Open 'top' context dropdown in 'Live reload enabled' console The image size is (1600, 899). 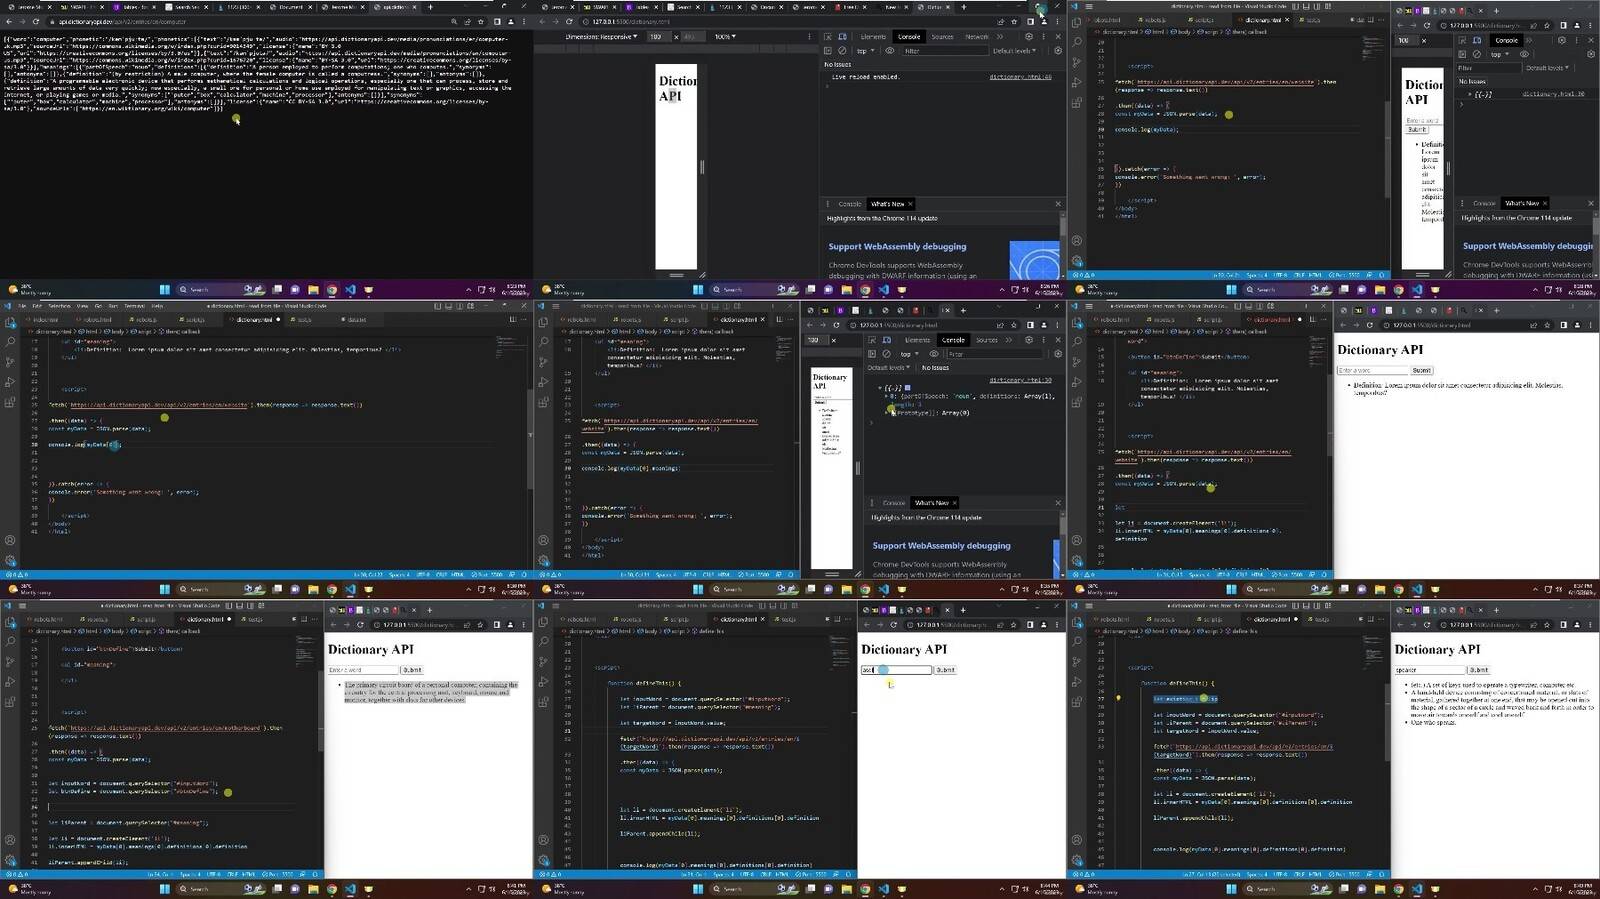tap(864, 51)
